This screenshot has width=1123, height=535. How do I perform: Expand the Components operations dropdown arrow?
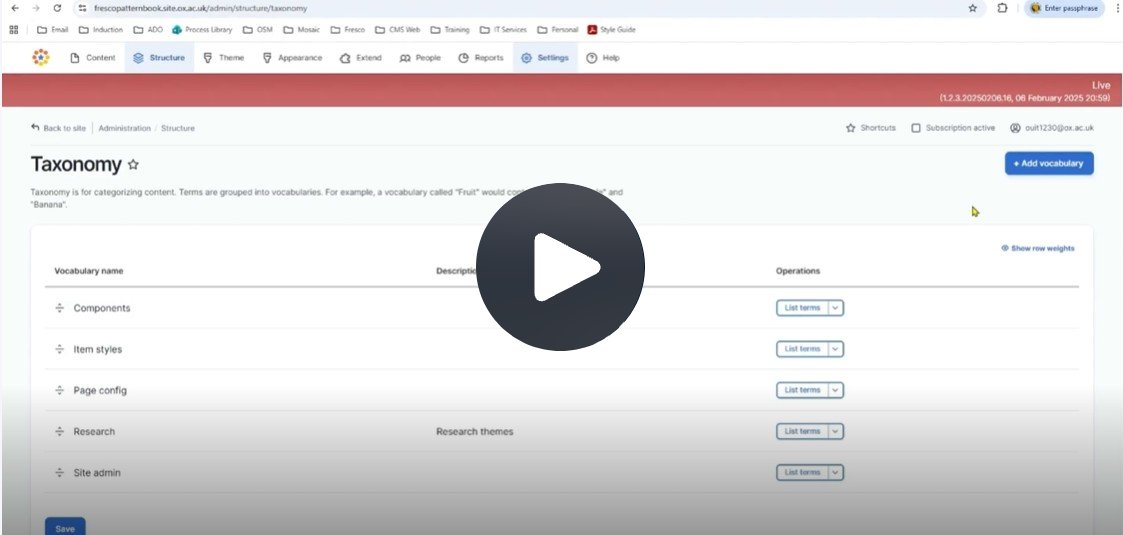[836, 308]
